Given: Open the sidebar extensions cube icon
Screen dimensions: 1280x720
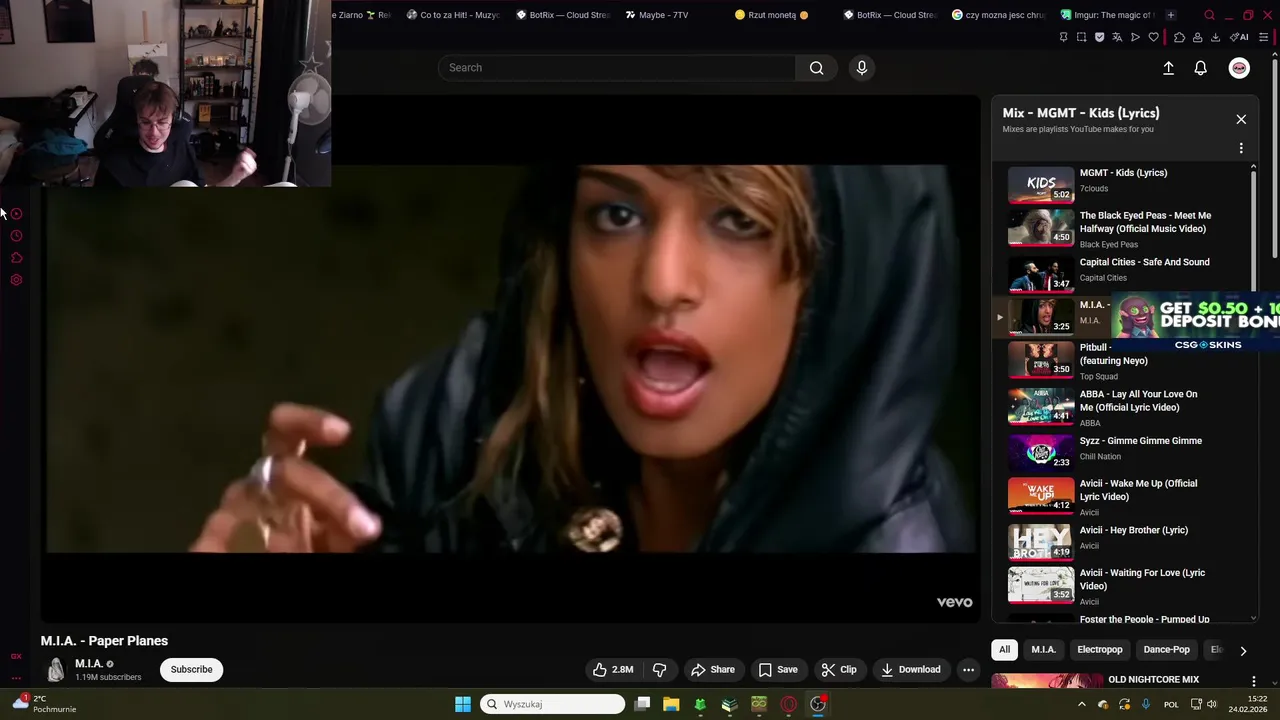Looking at the screenshot, I should coord(16,258).
